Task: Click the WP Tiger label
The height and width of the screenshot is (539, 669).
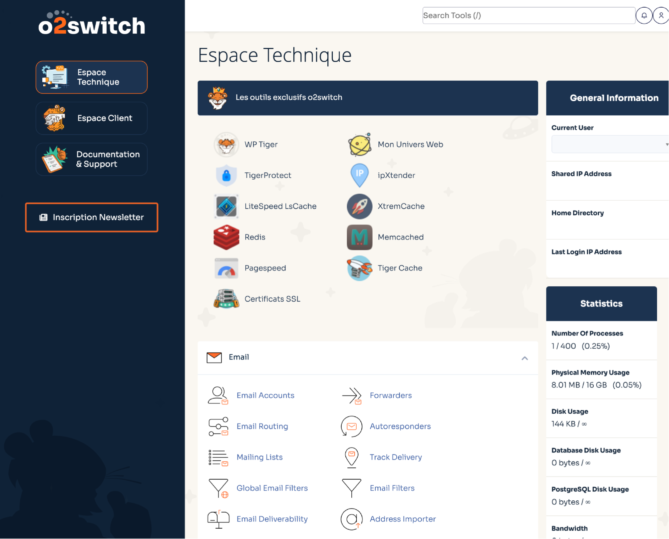Action: click(261, 145)
